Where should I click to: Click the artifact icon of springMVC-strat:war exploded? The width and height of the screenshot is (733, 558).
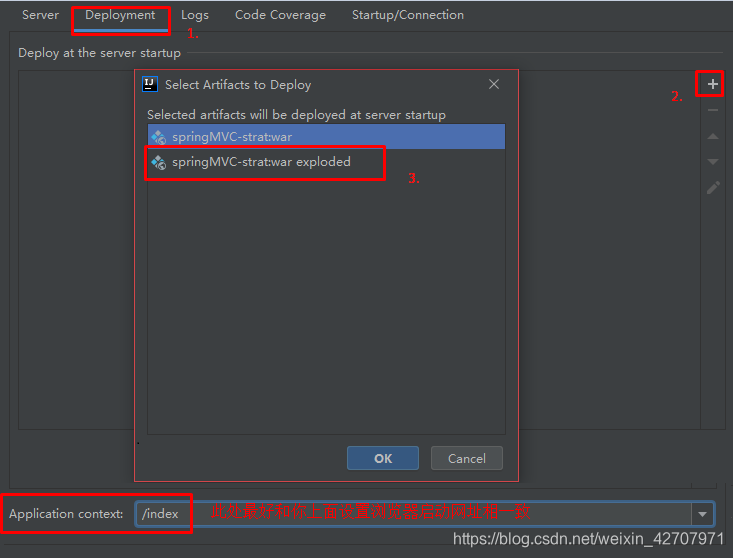point(159,162)
